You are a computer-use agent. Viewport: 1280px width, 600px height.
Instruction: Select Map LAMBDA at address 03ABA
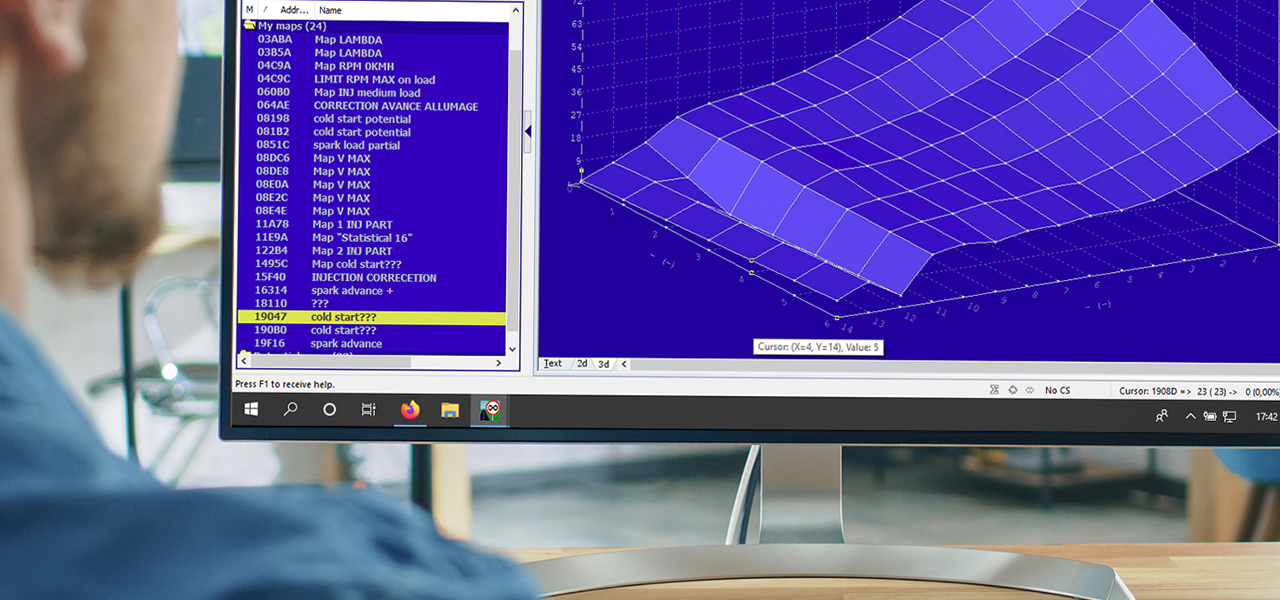[x=374, y=40]
